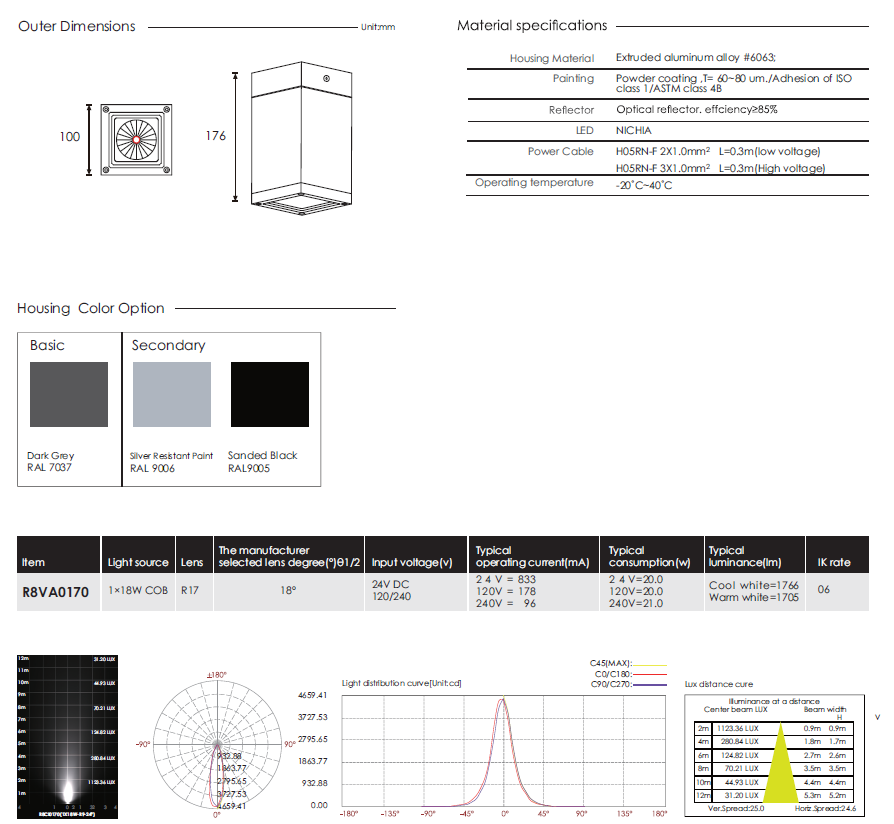
Task: Click the Light source column header
Action: (138, 563)
